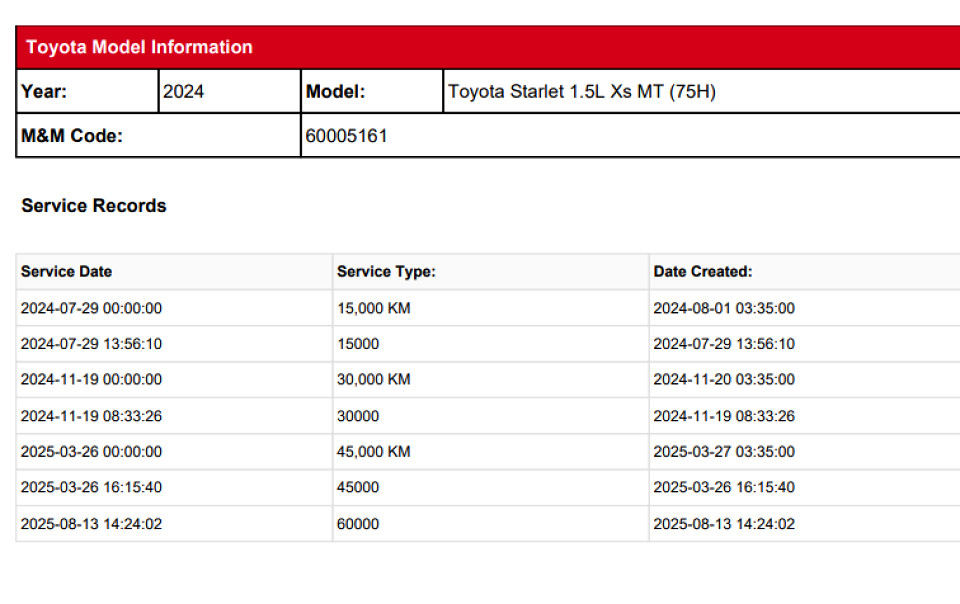The width and height of the screenshot is (960, 604).
Task: Click the year value 2024
Action: [x=184, y=92]
